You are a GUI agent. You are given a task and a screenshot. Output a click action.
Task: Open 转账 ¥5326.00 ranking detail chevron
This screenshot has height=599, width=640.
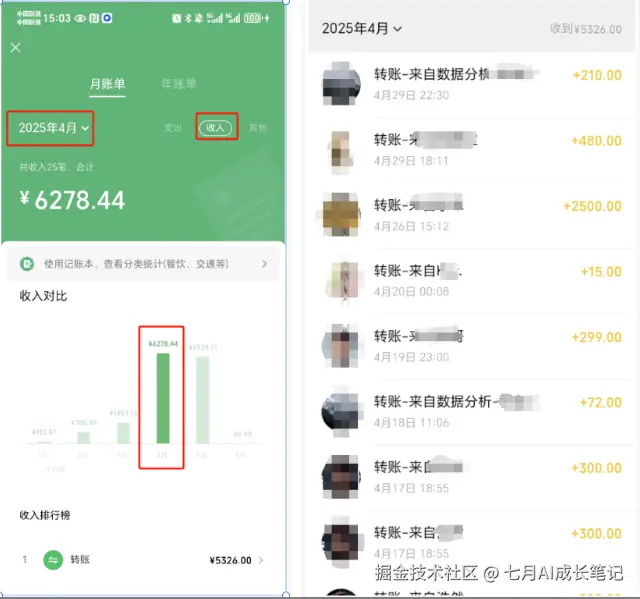(261, 560)
